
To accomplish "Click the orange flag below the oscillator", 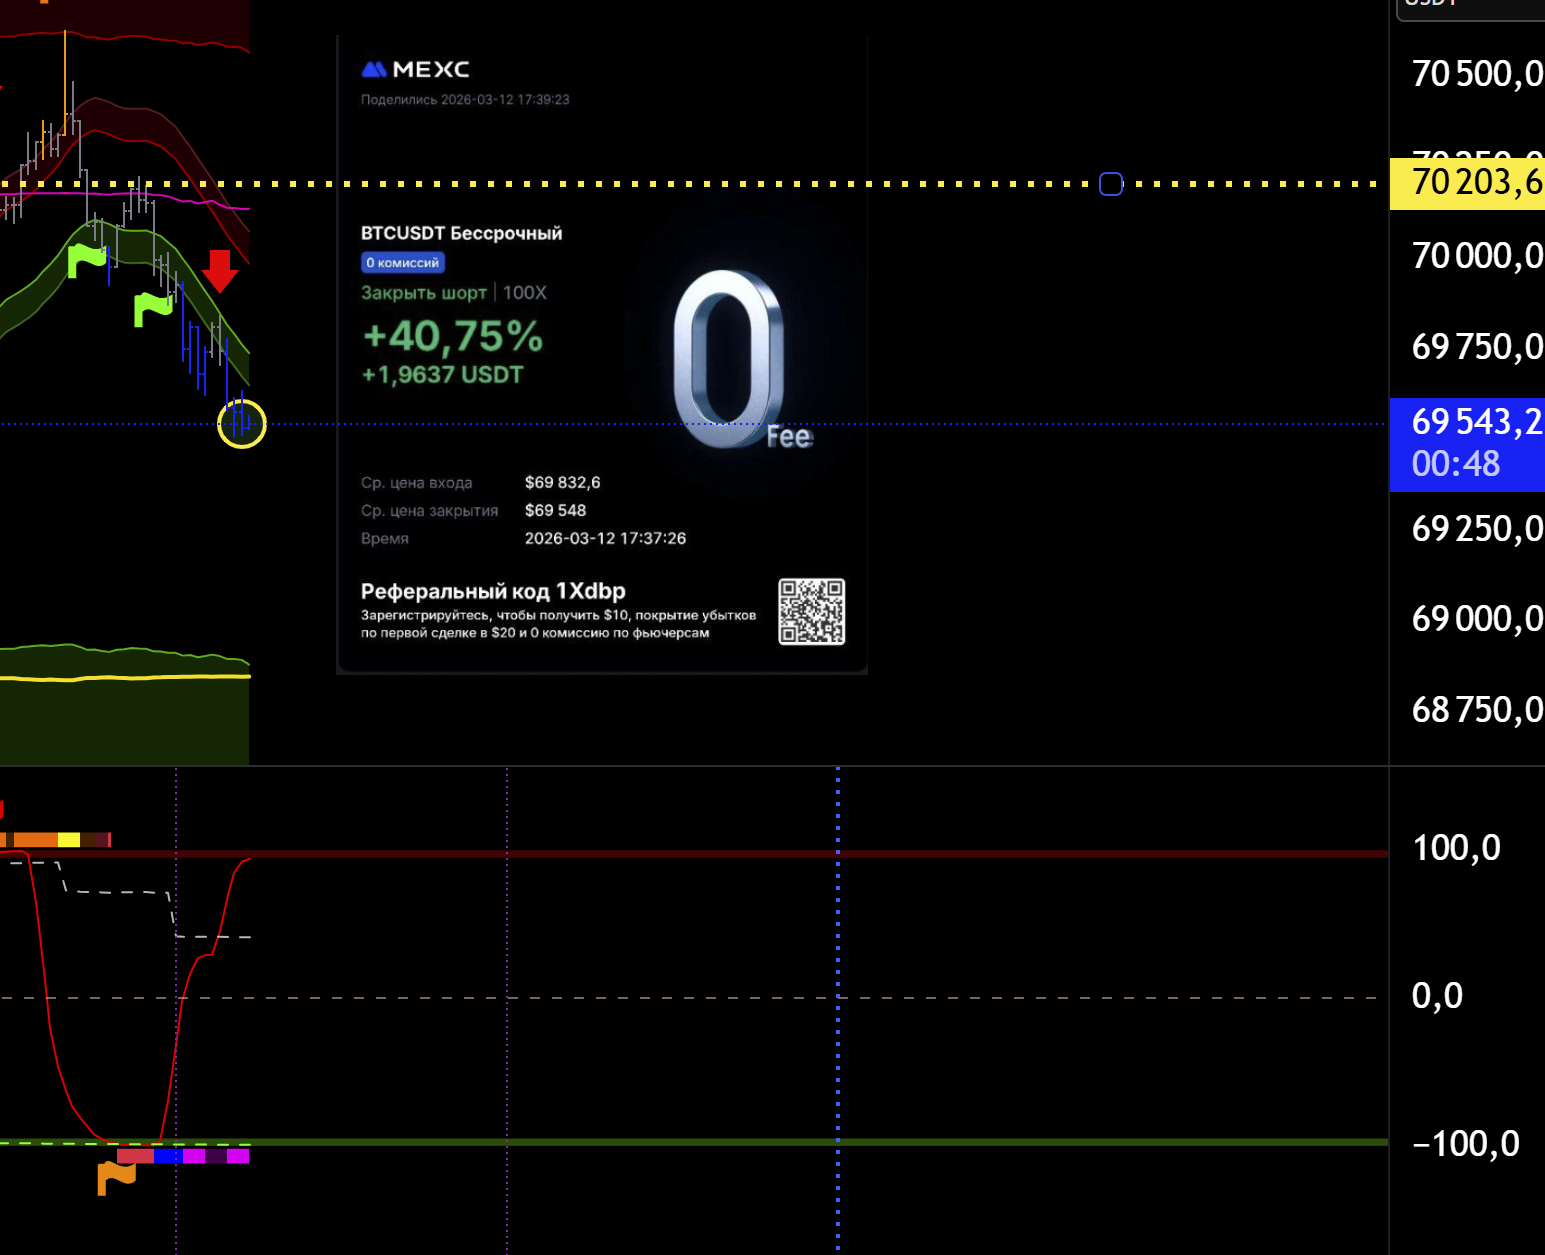I will pyautogui.click(x=116, y=1177).
